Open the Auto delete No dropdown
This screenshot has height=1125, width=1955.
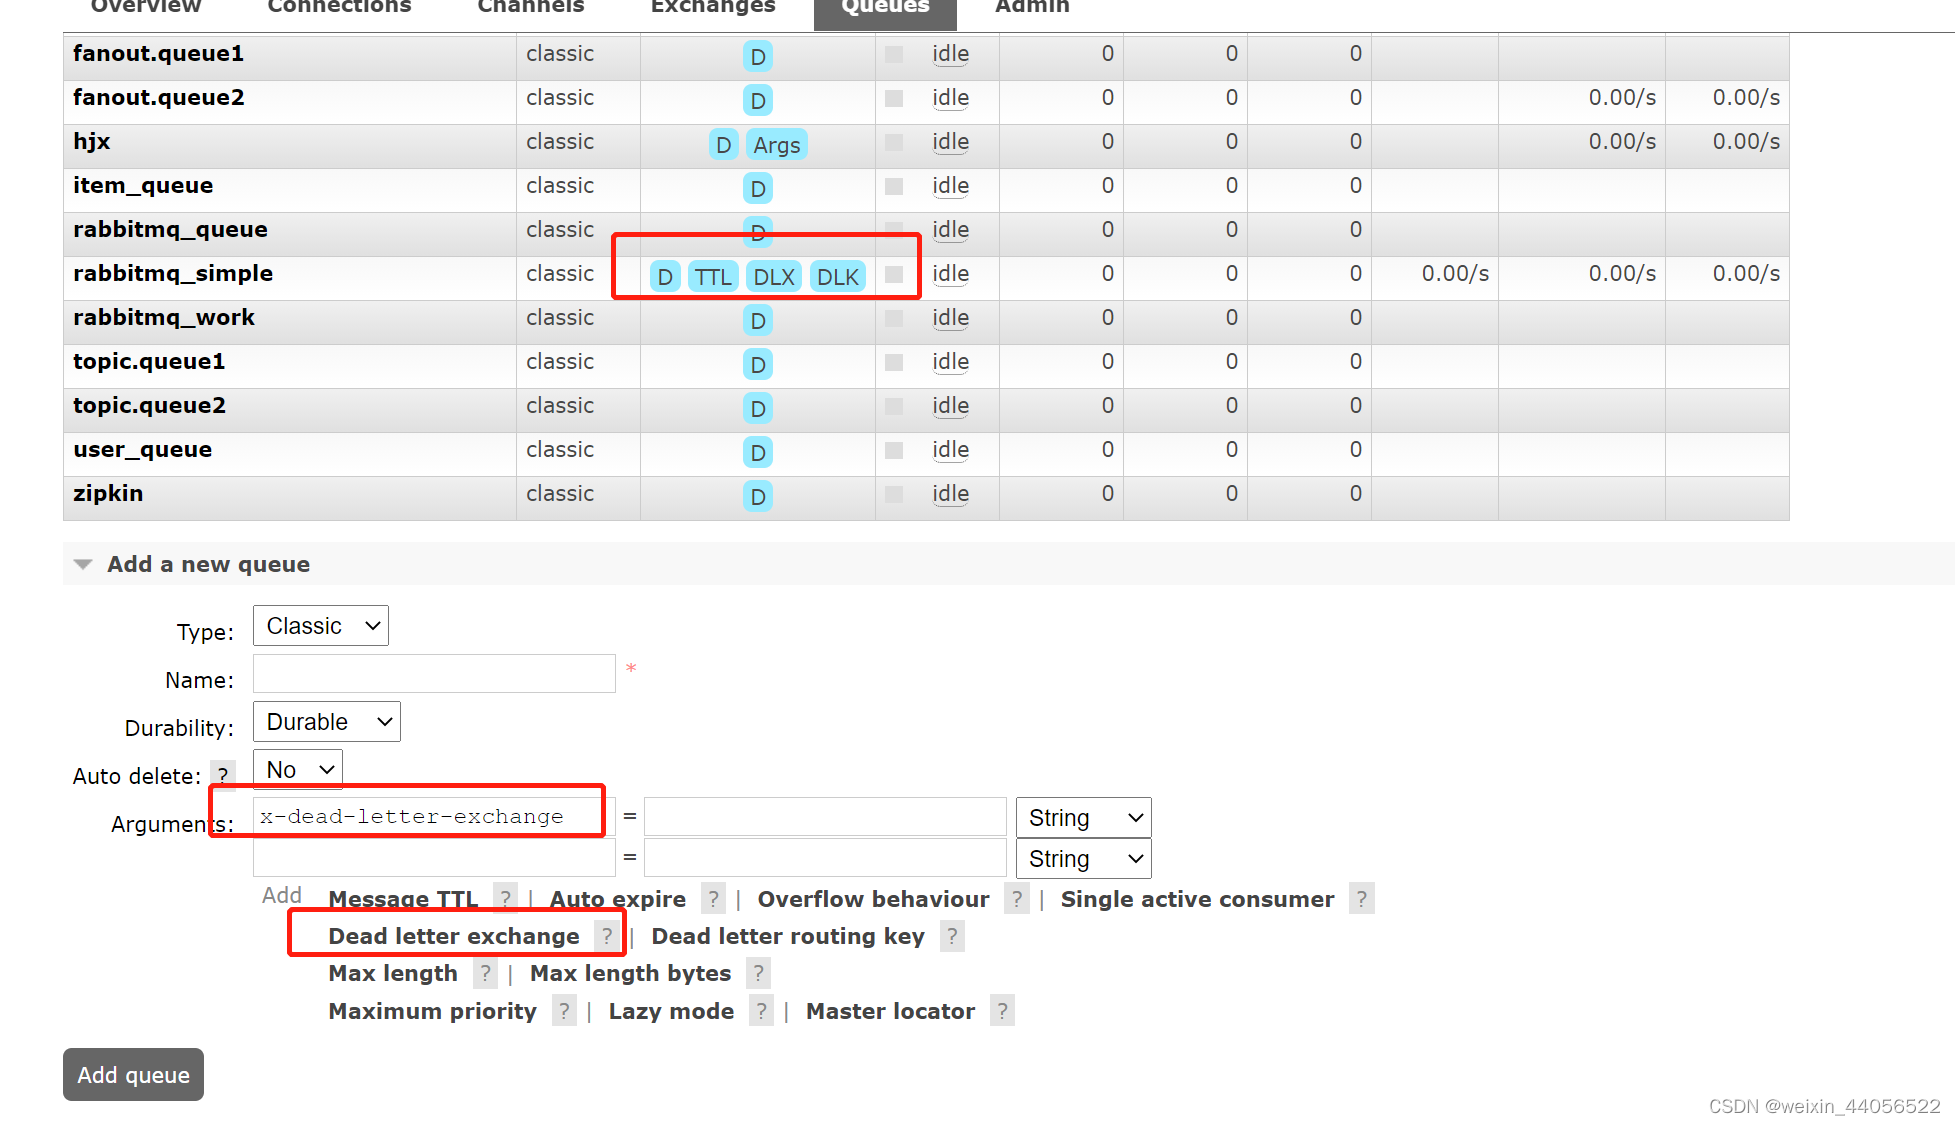pyautogui.click(x=297, y=770)
